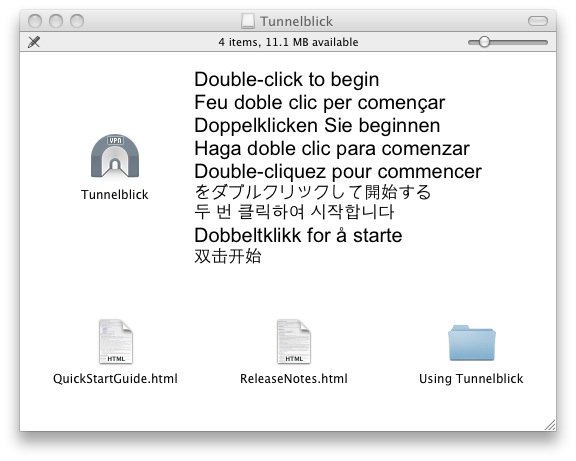Click the right end of icon size slider track
Viewport: 576px width, 461px height.
[x=545, y=42]
